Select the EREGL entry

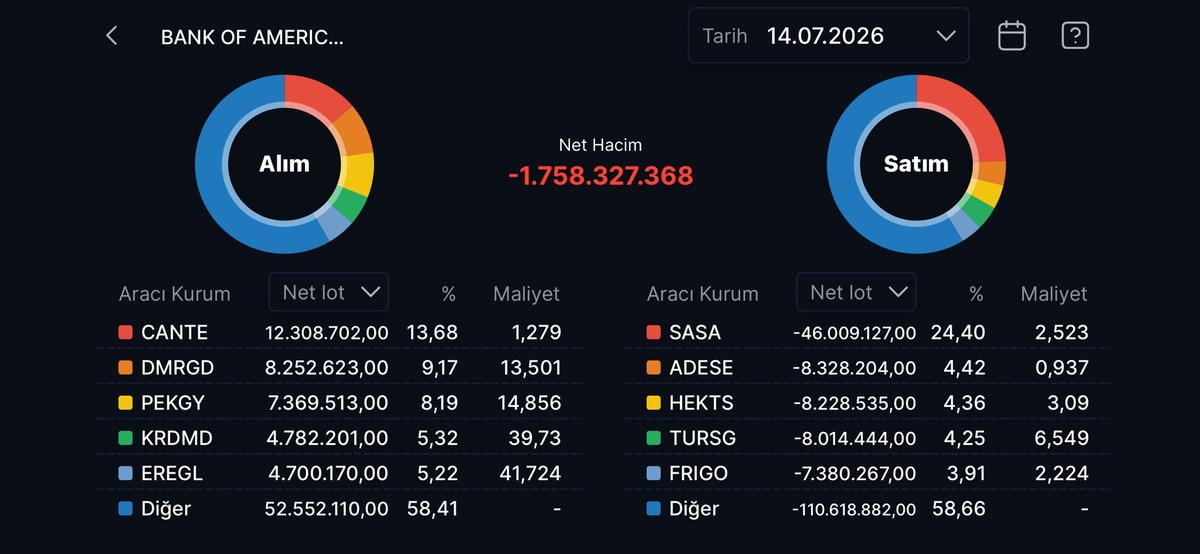340,473
